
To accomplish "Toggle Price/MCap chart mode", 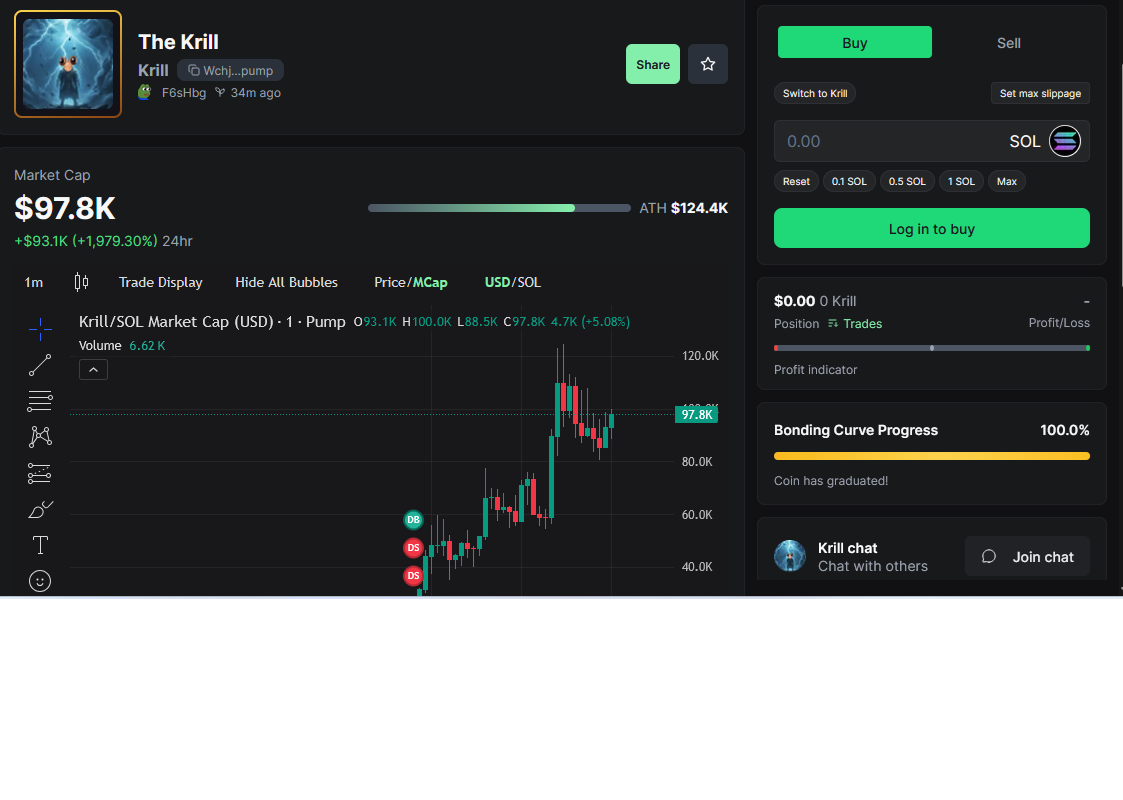I will click(411, 282).
